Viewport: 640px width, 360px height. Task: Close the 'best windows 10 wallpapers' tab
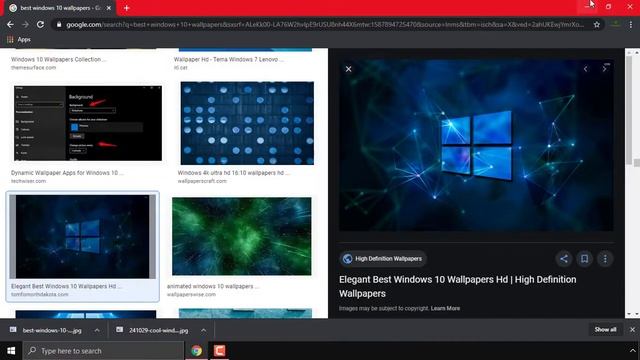point(109,8)
